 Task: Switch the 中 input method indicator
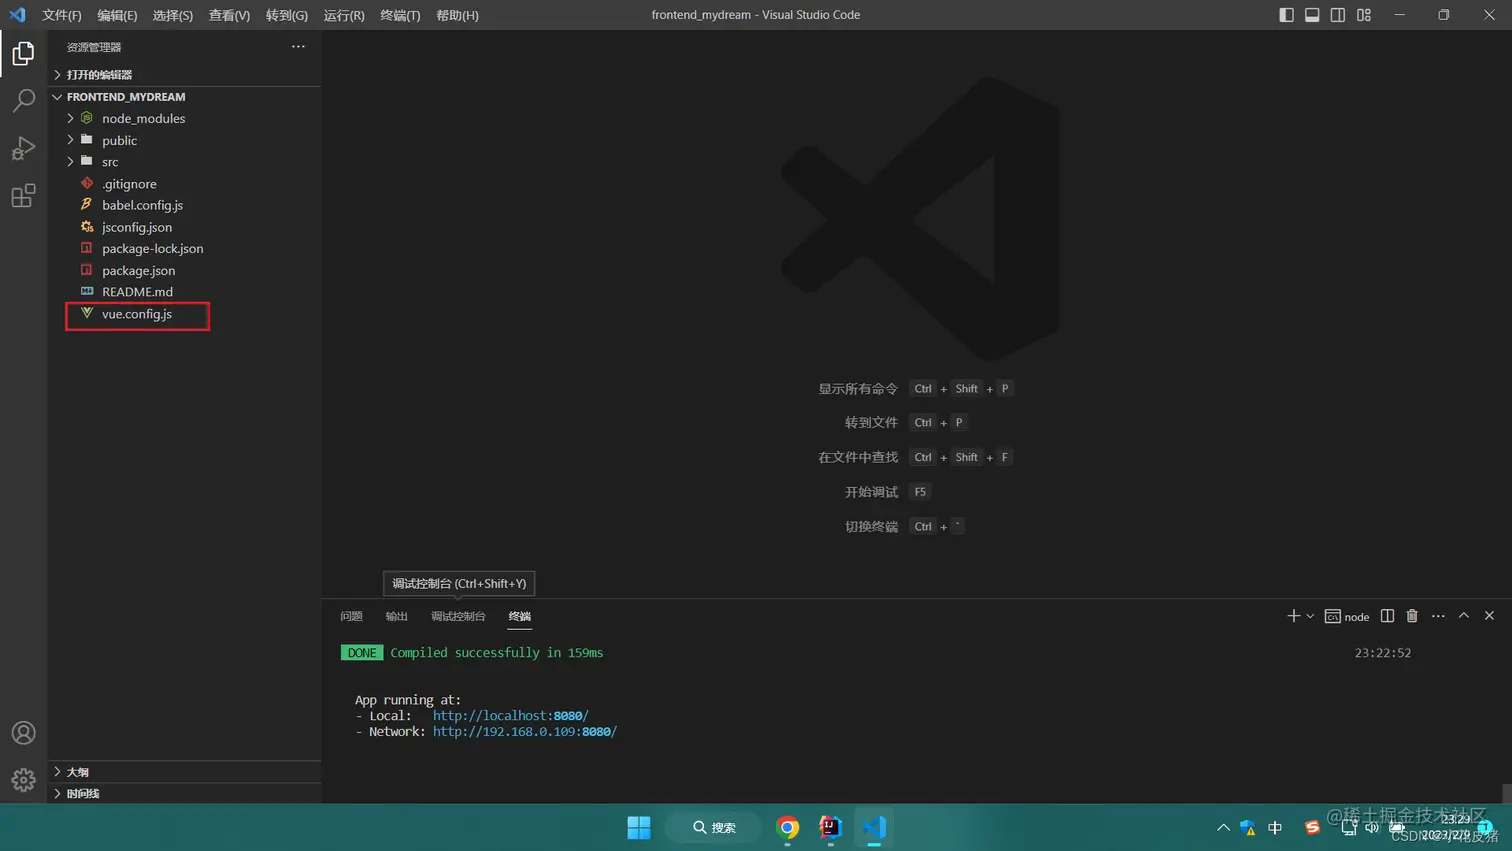(1275, 827)
